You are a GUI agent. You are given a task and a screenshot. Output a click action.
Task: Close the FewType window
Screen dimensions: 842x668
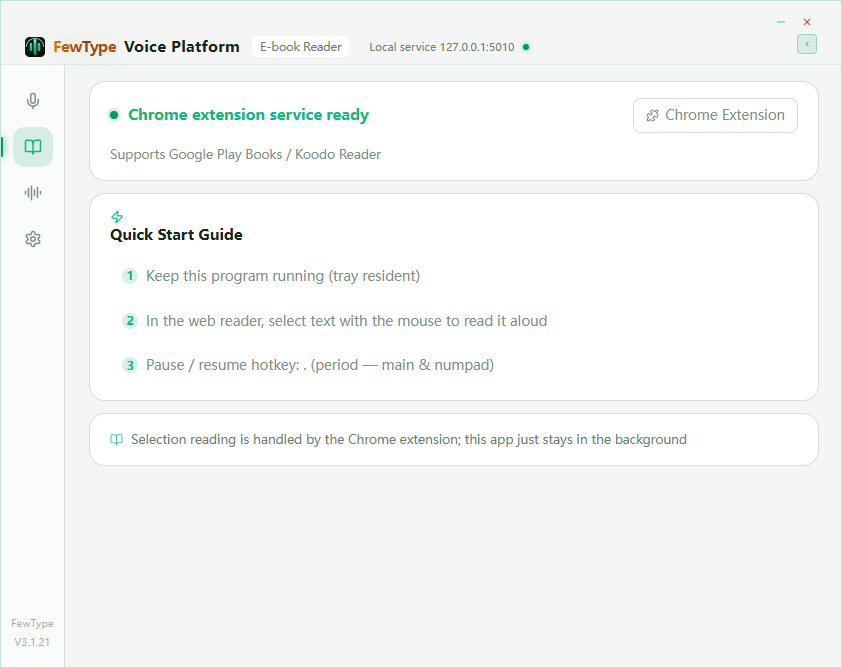[x=807, y=22]
